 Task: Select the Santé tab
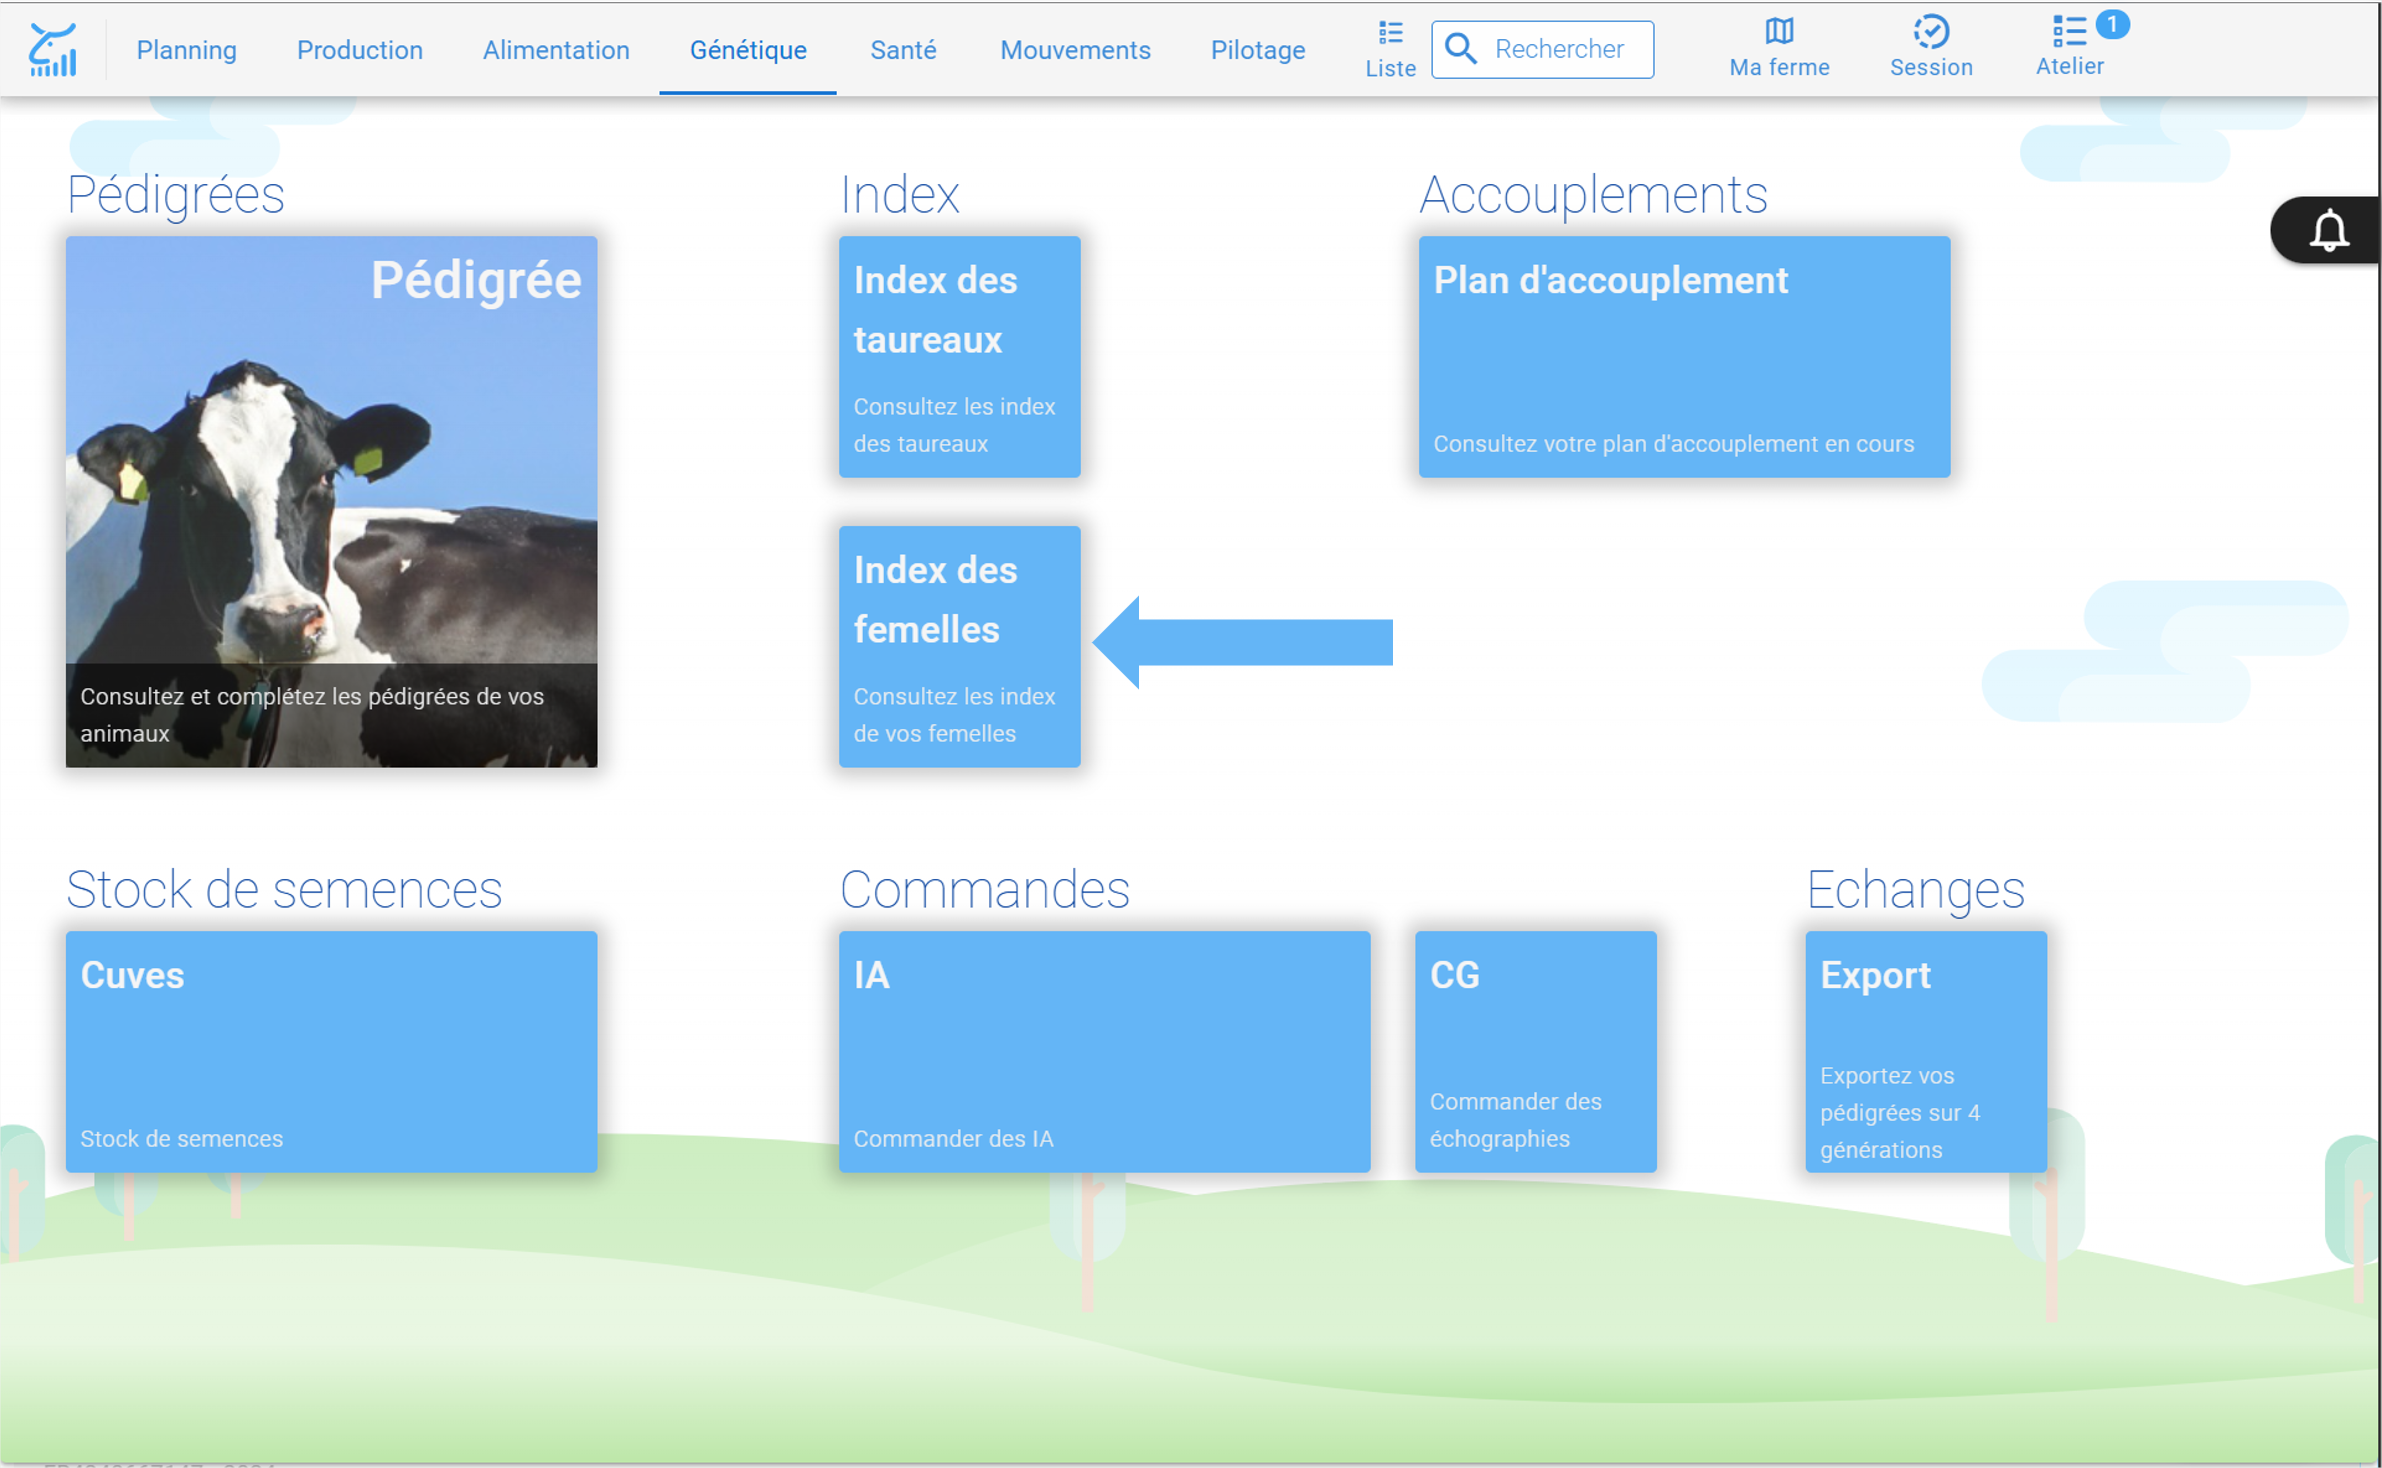click(903, 50)
